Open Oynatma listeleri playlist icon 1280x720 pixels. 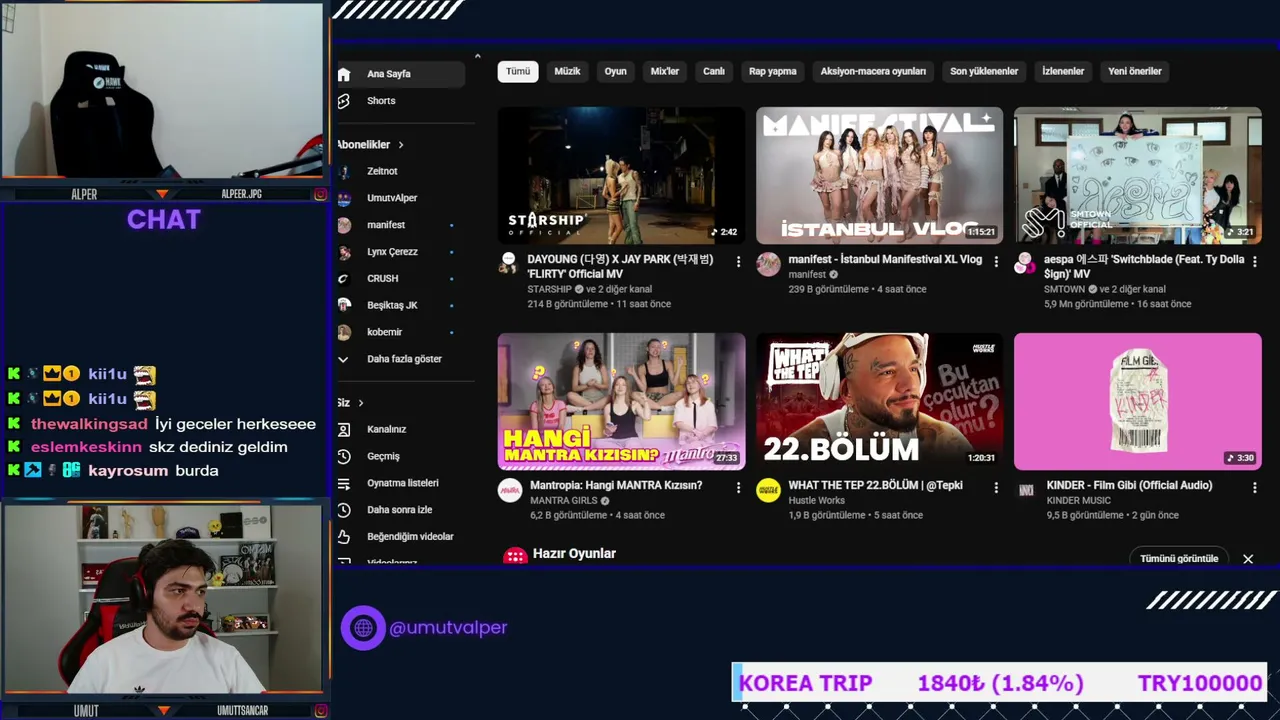point(344,483)
